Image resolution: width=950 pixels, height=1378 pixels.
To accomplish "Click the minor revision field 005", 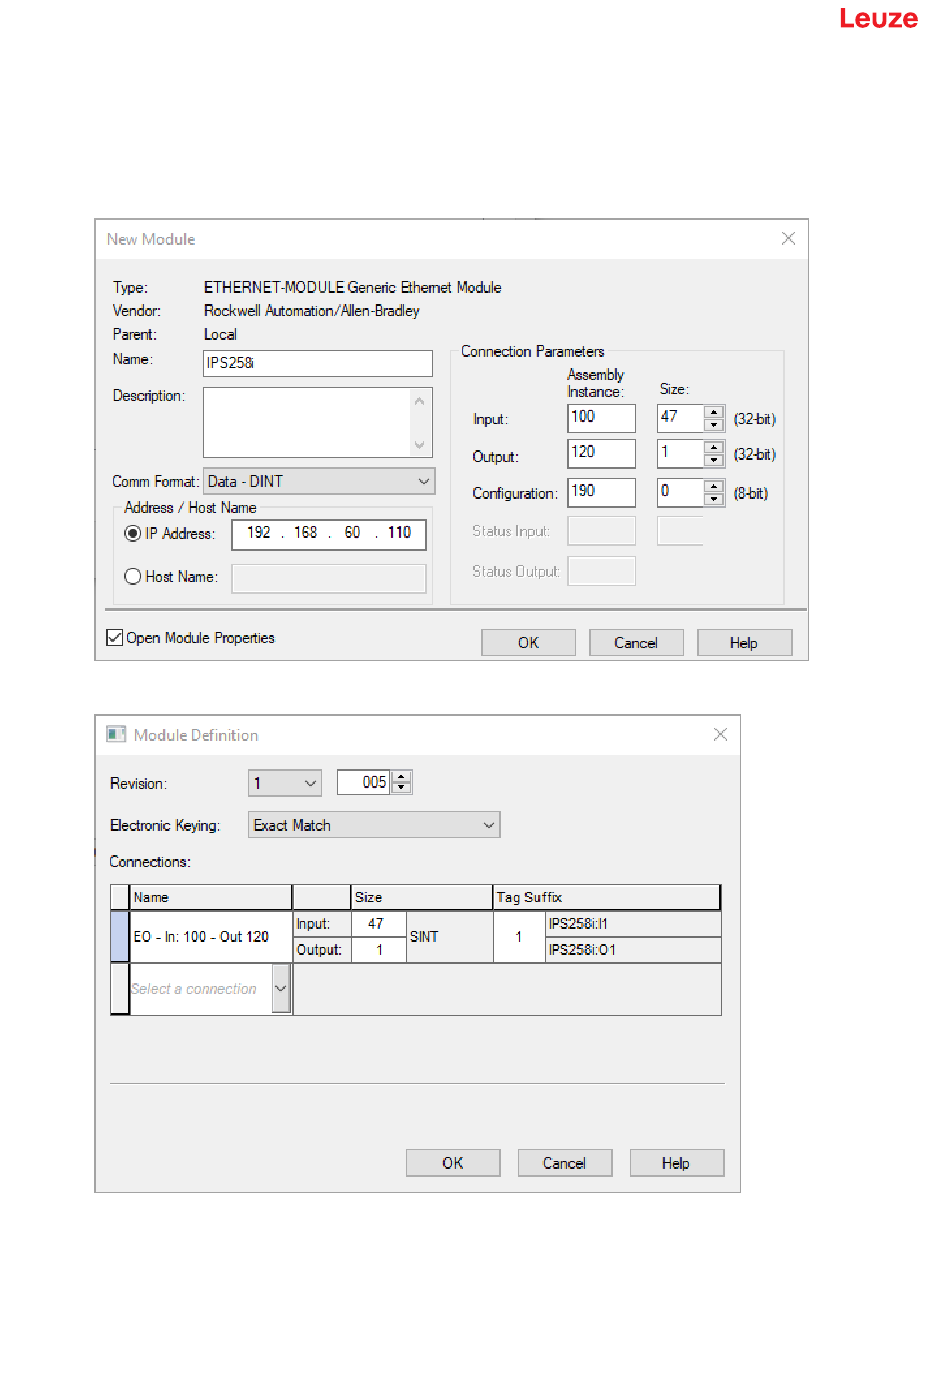I will pos(364,782).
